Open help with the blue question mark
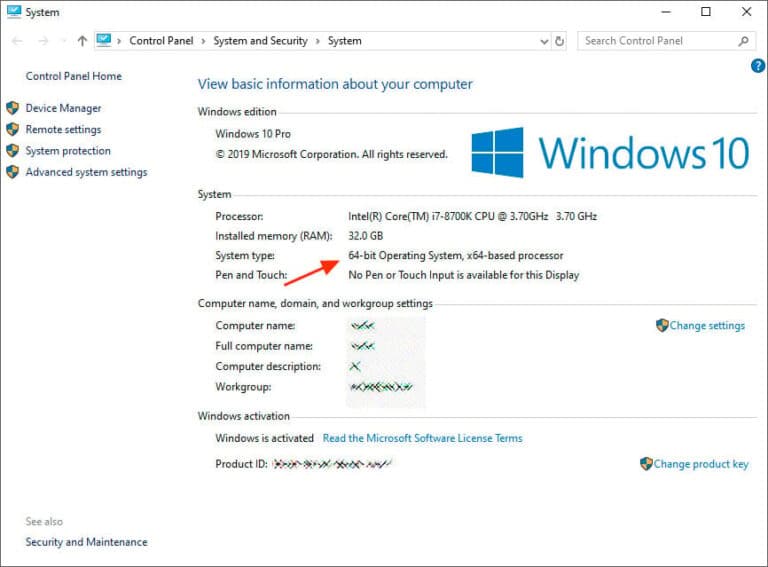768x567 pixels. click(757, 66)
